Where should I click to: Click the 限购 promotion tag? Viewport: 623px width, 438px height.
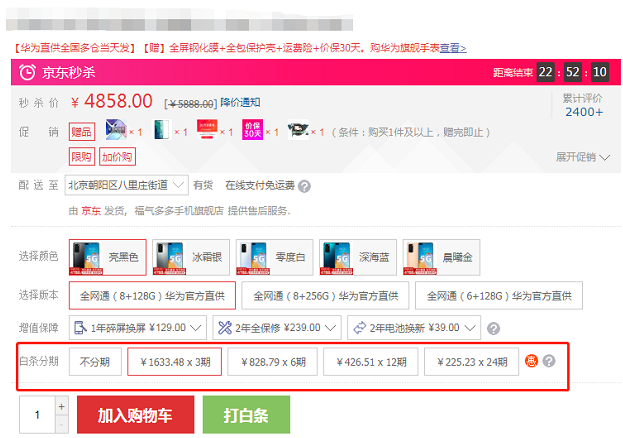pos(82,157)
